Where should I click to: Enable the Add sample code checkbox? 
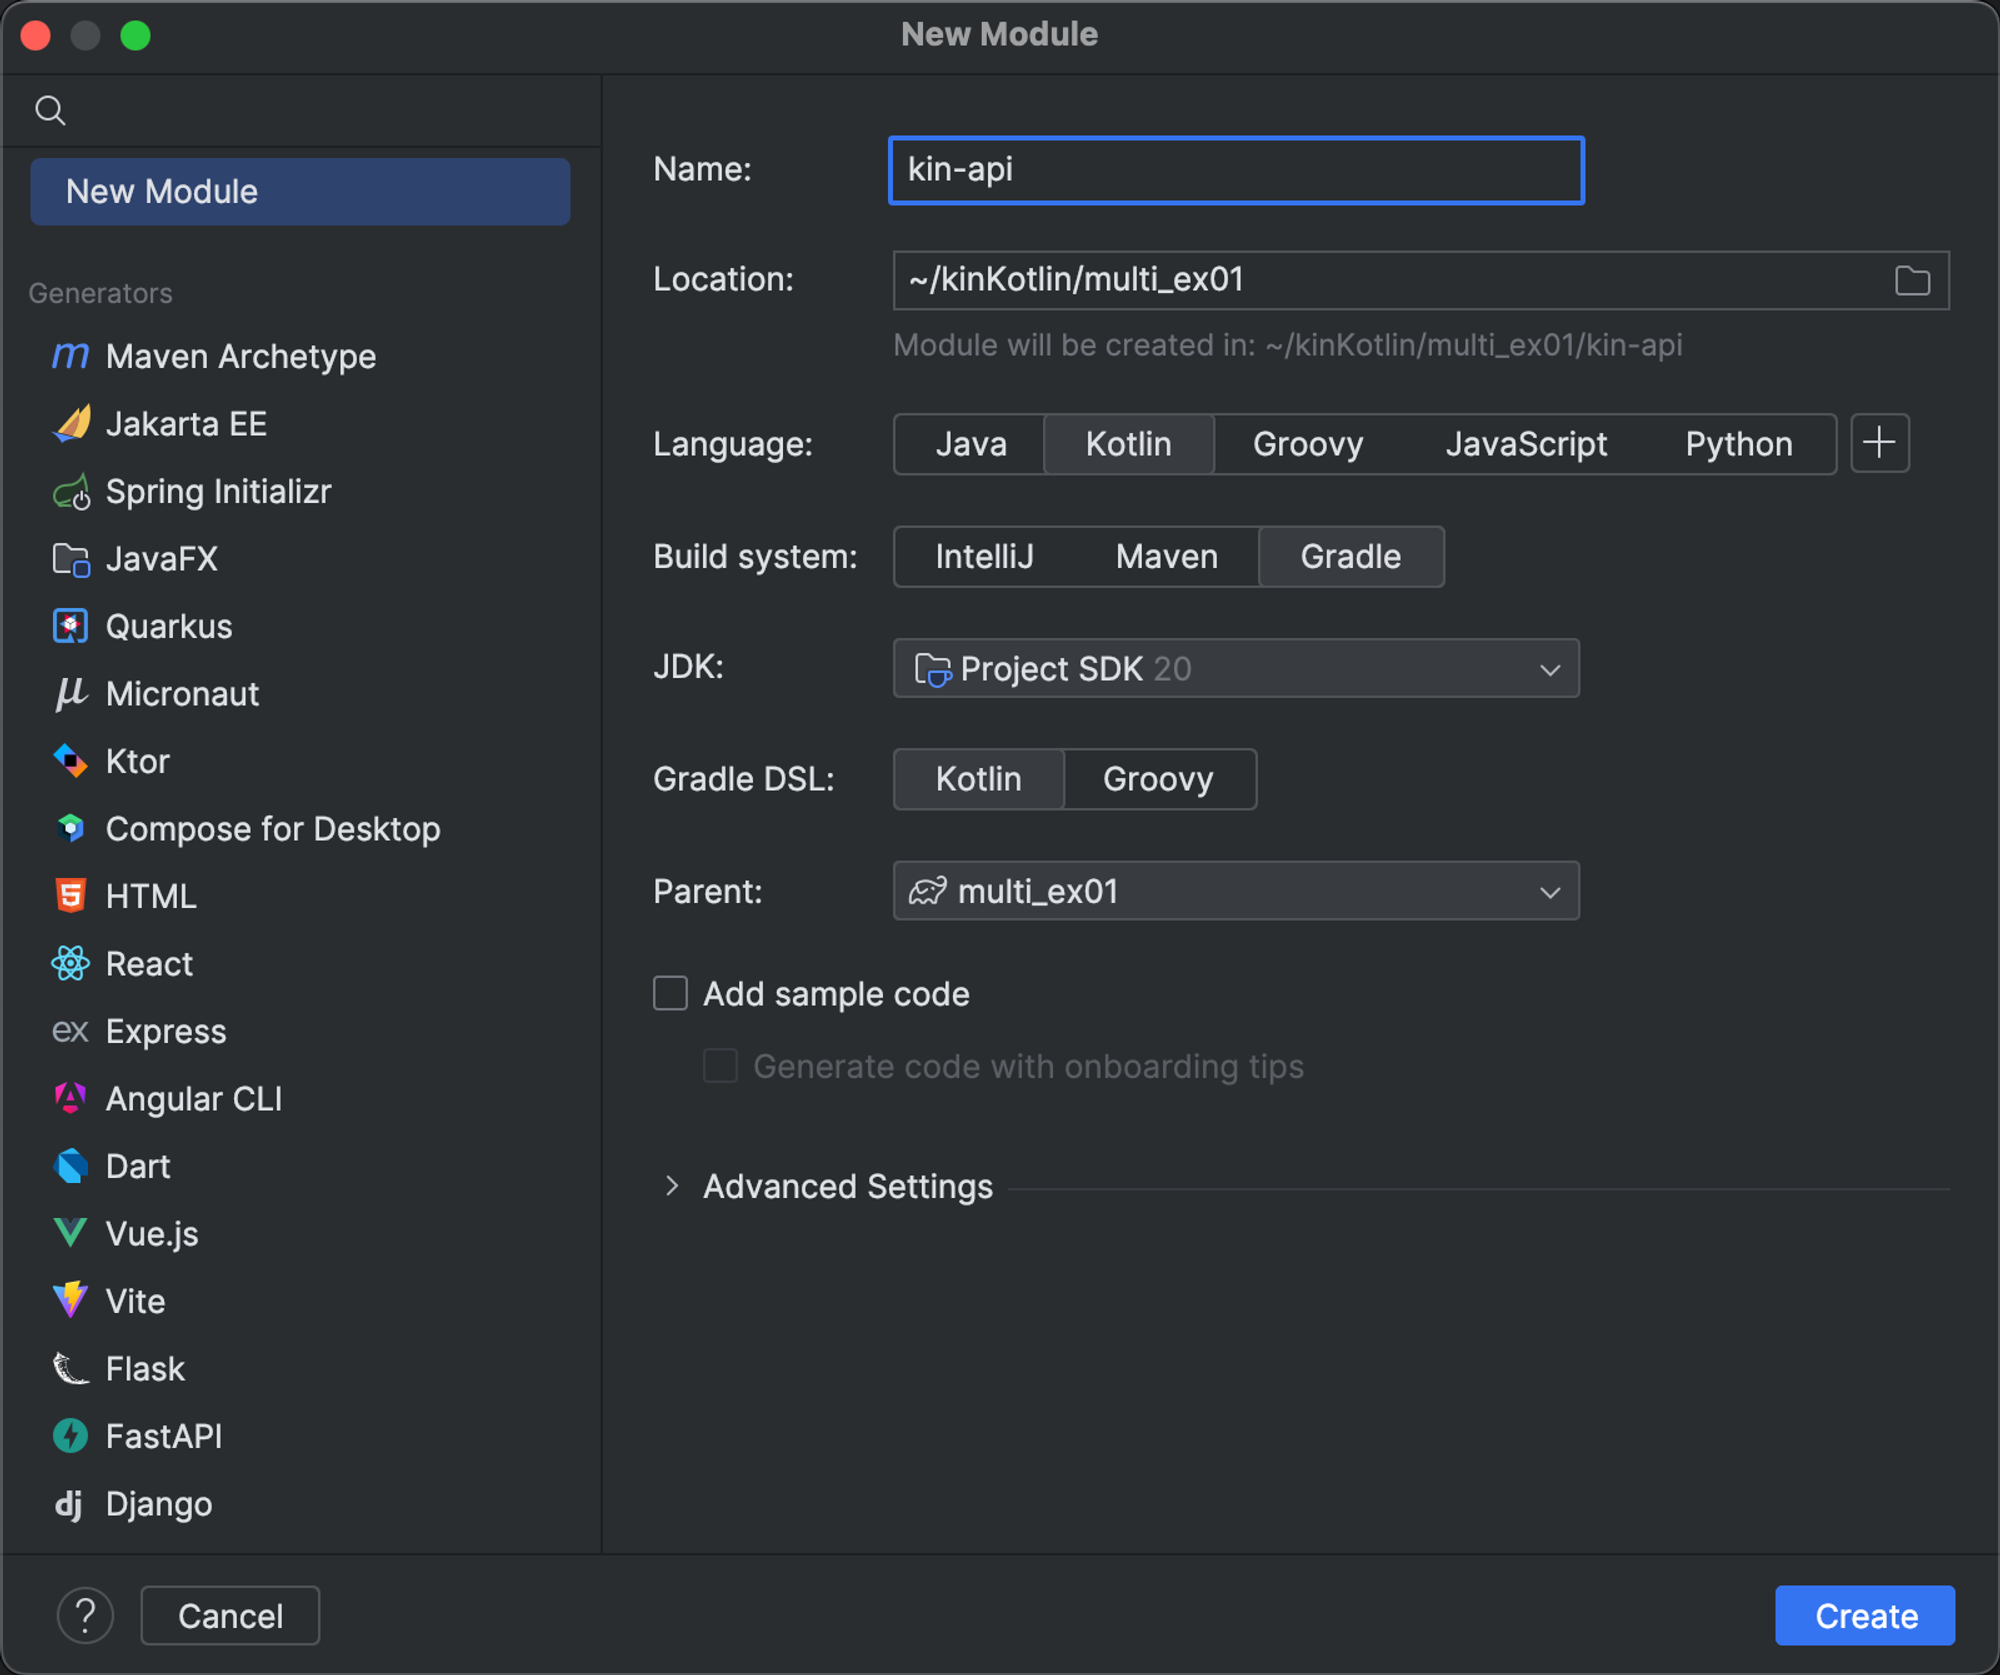click(x=670, y=993)
